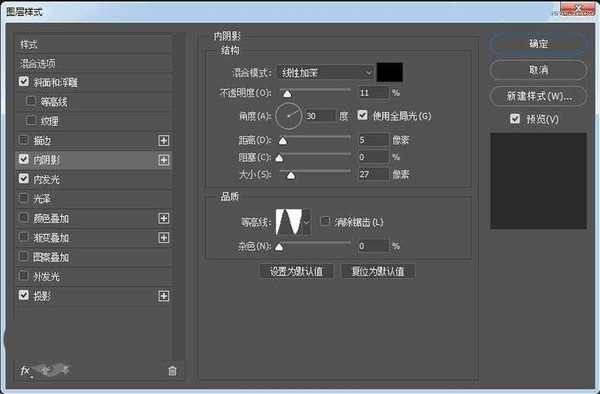Click the 等高线 contour thumbnail
This screenshot has height=394, width=600.
point(289,221)
